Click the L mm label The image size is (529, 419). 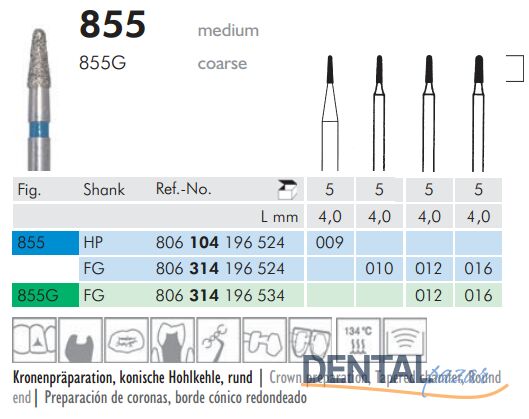click(280, 217)
